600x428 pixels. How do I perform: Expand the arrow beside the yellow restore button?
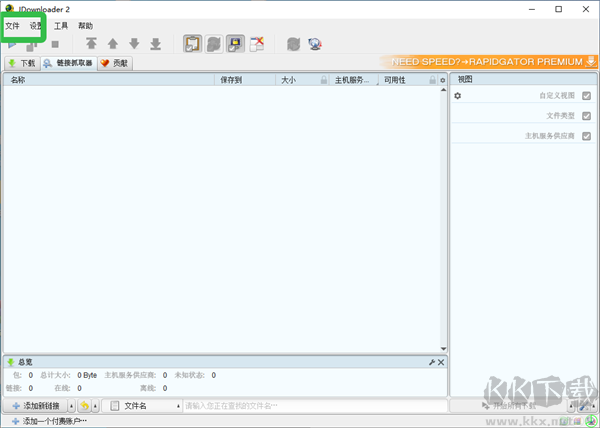click(95, 406)
